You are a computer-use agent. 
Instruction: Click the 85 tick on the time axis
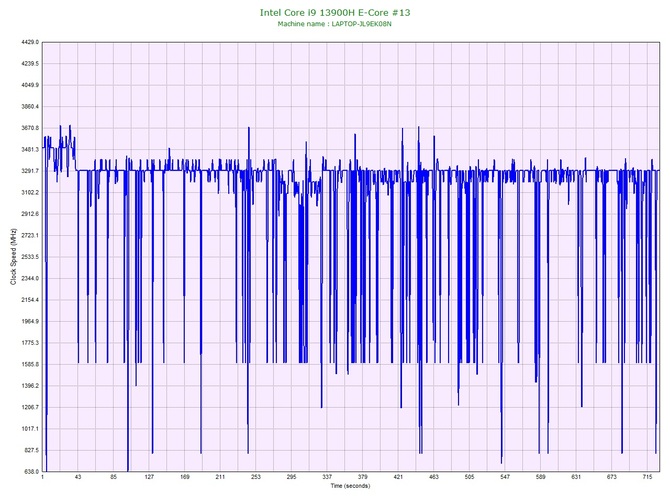[x=113, y=477]
